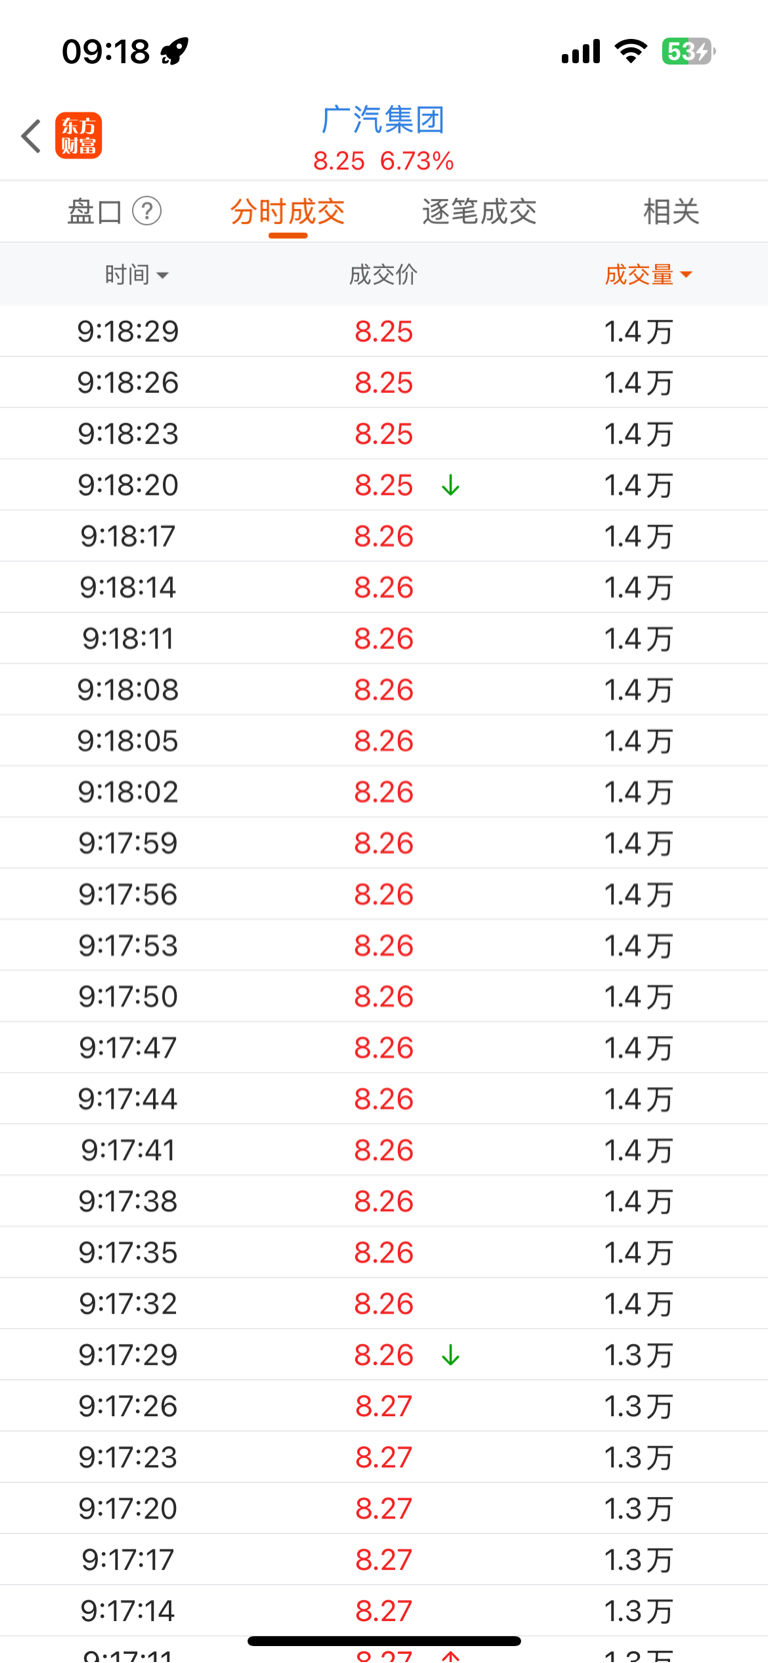Tap the battery indicator in status bar
This screenshot has height=1663, width=768.
pos(688,51)
